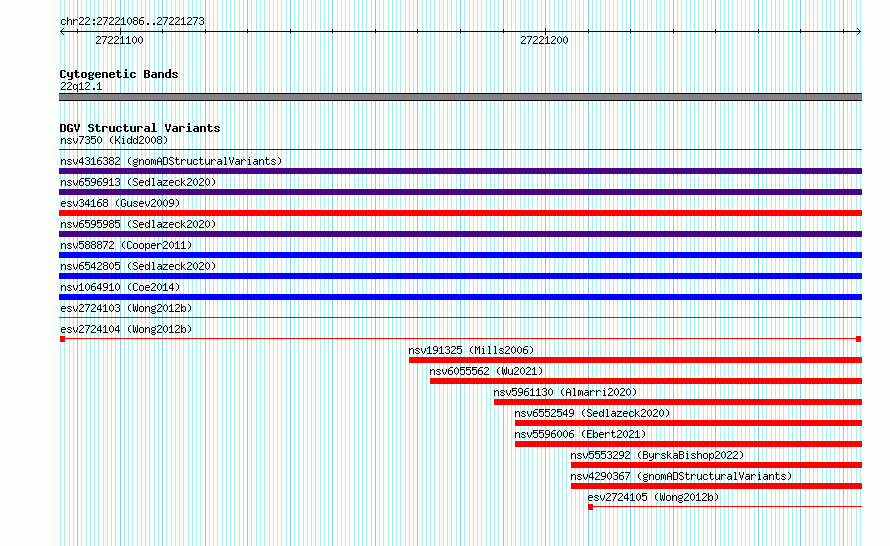
Task: Click the gray 22q12.1 cytogenetic band bar
Action: [460, 97]
